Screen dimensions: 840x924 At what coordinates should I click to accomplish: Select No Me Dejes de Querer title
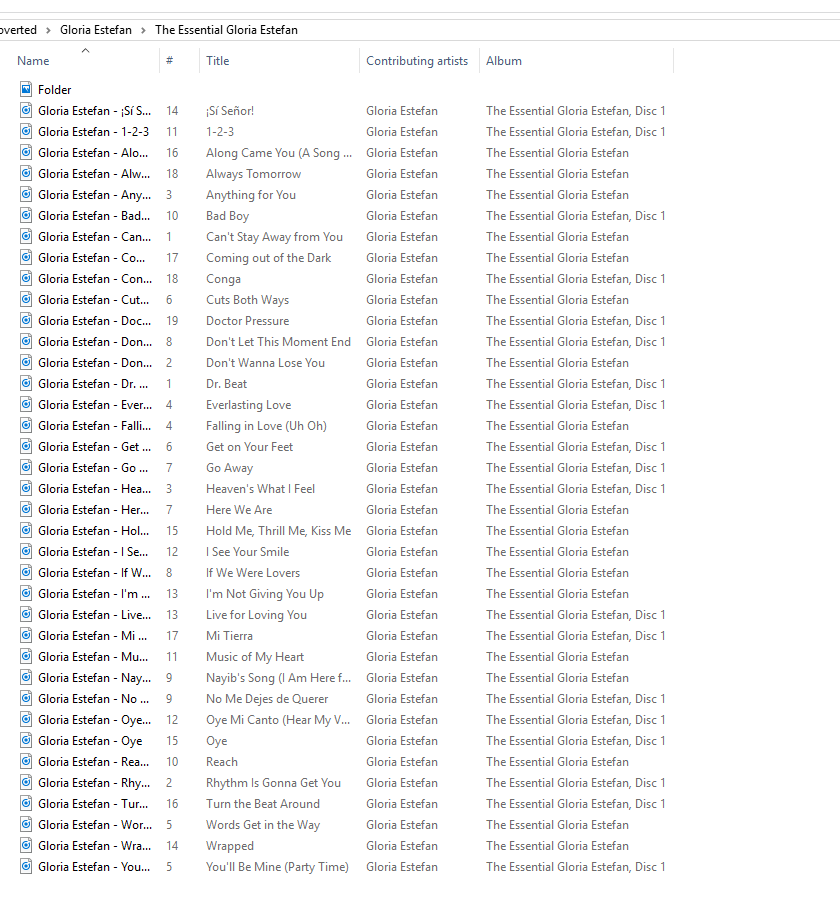coord(267,699)
